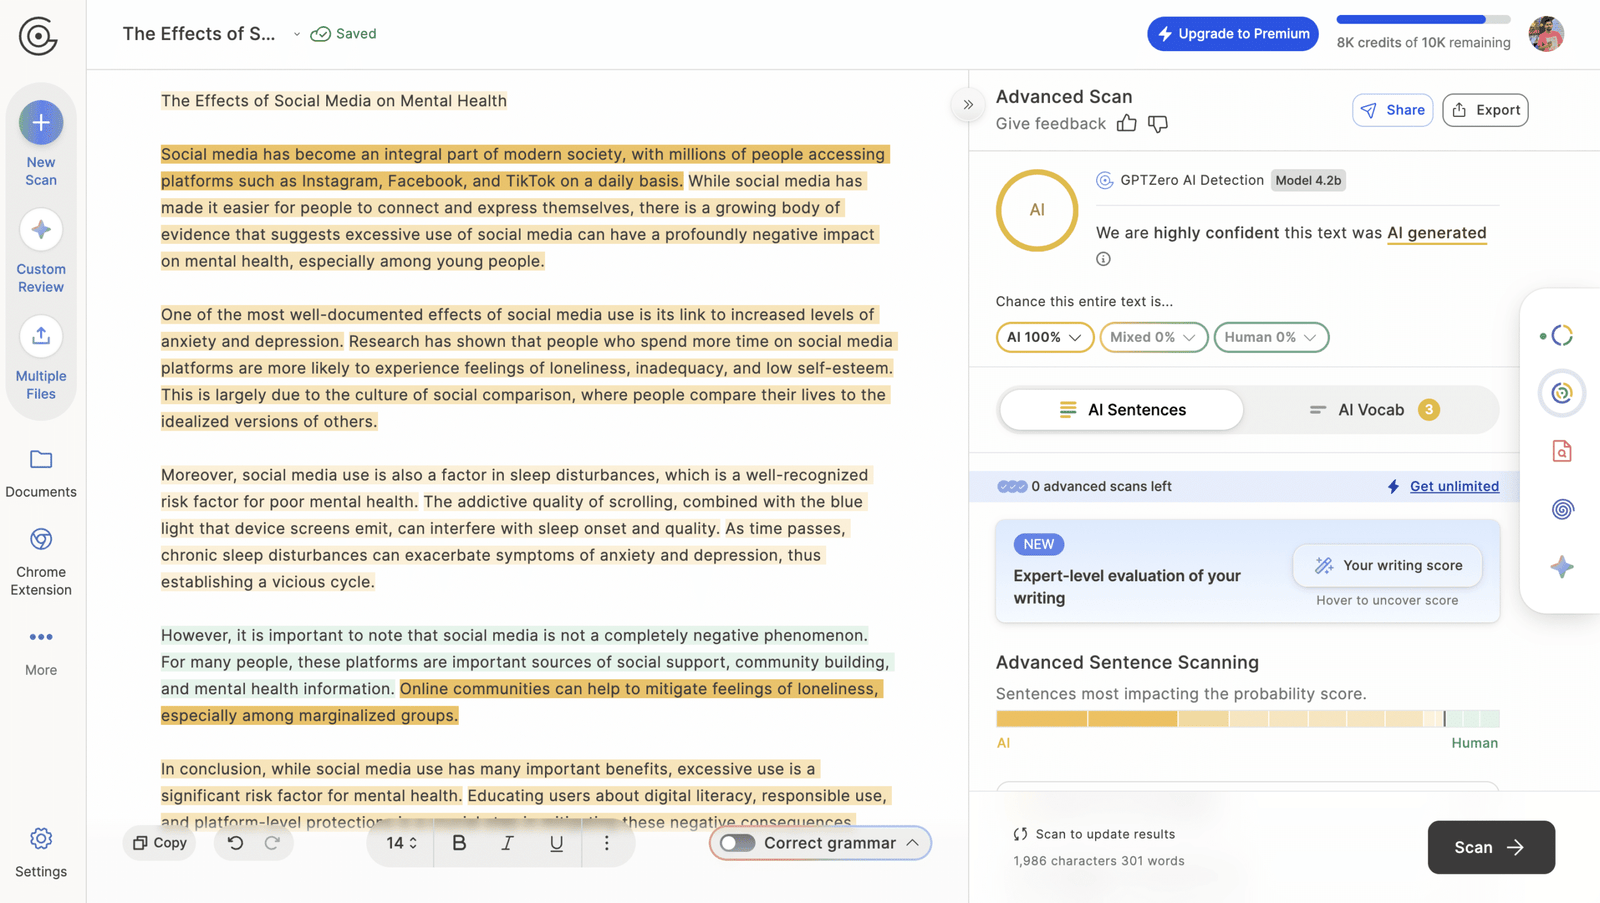Apply italic formatting with the I icon
The image size is (1600, 903).
coord(507,843)
